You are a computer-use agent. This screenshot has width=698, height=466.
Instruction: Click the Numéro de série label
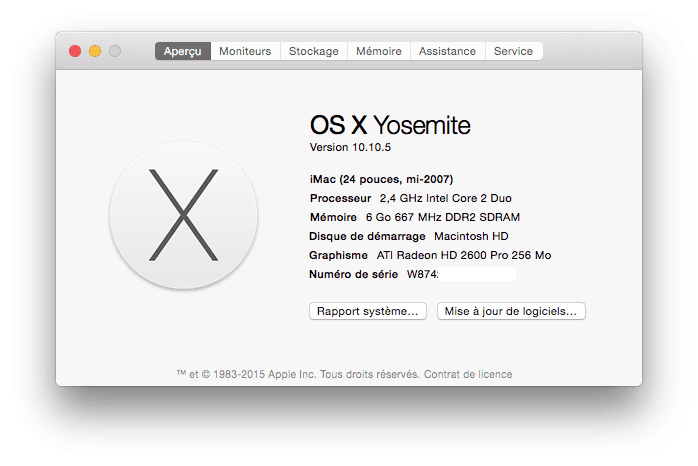pyautogui.click(x=353, y=274)
